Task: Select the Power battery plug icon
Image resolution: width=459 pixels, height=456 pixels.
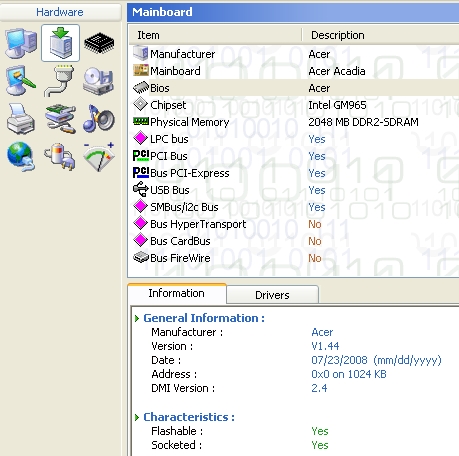Action: click(60, 157)
